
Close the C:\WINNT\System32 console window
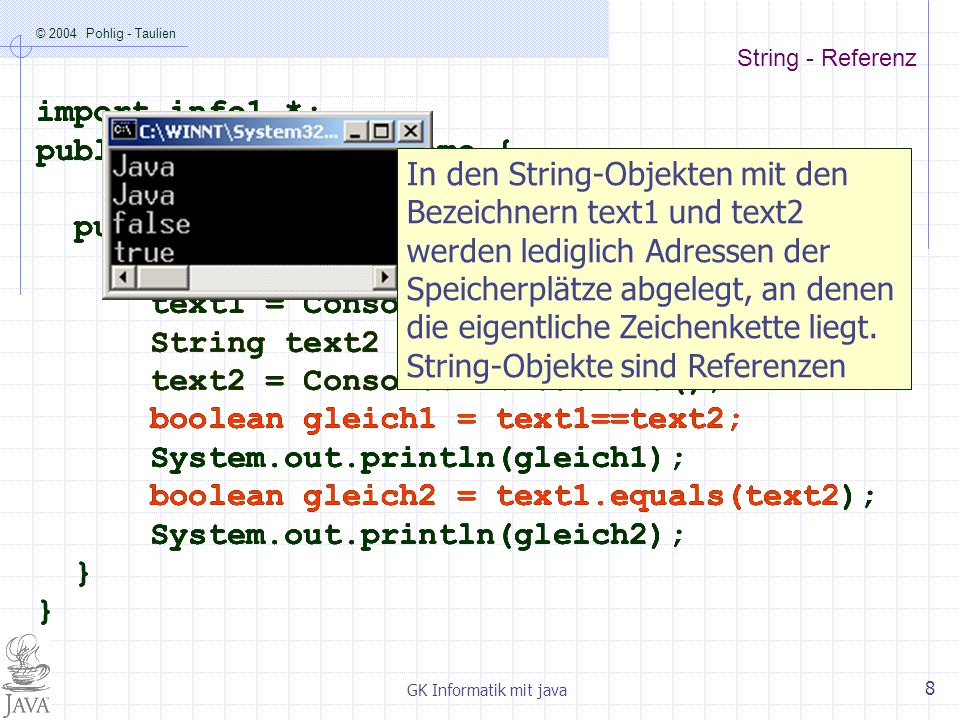[410, 132]
